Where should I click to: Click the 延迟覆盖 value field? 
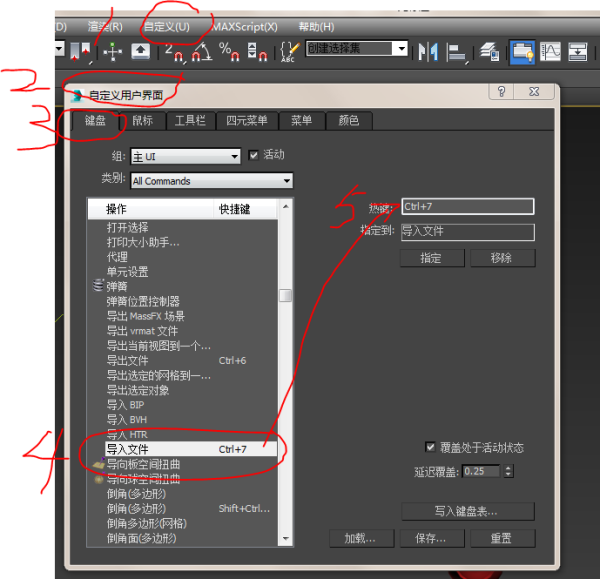point(481,471)
